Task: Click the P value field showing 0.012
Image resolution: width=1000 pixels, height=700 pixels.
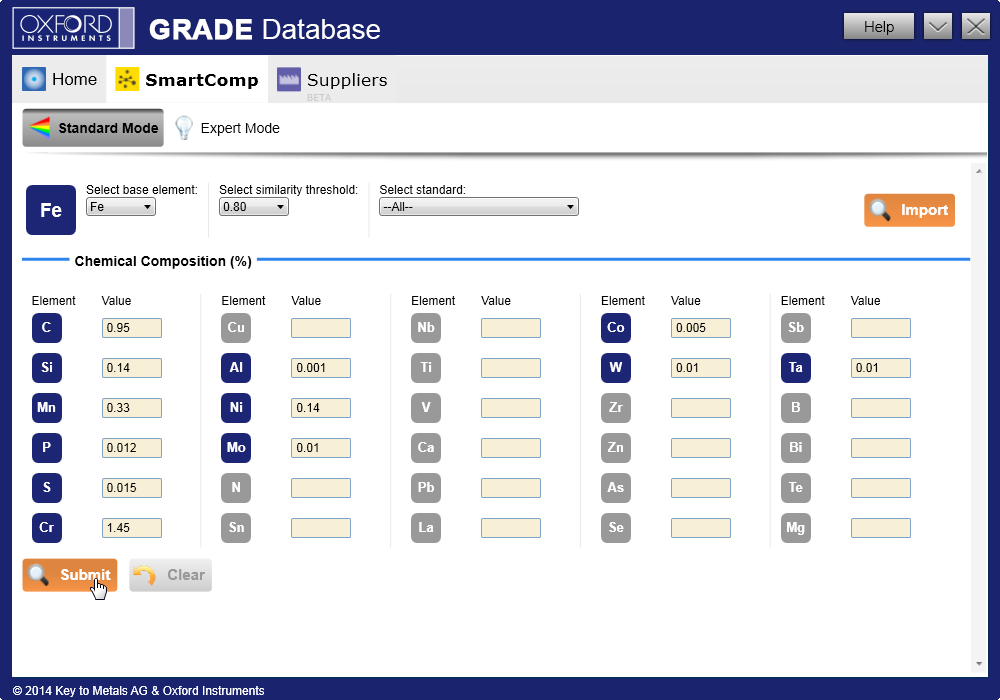Action: coord(132,448)
